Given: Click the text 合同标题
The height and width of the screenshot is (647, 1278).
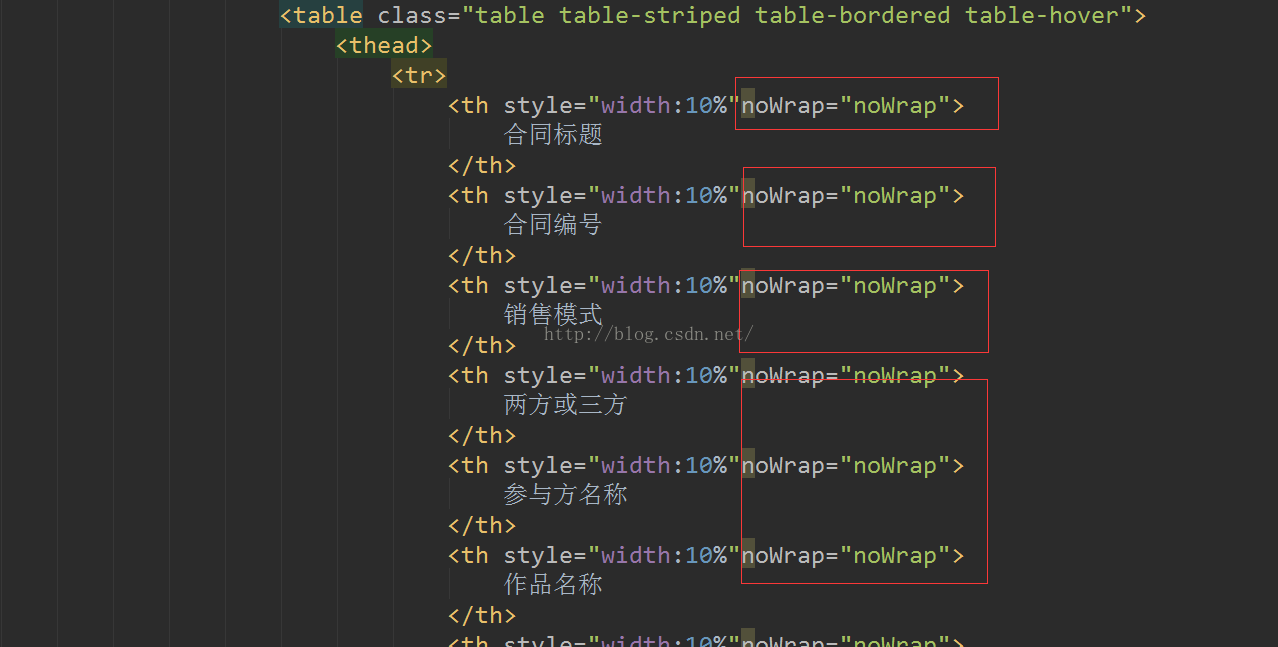Looking at the screenshot, I should point(553,135).
